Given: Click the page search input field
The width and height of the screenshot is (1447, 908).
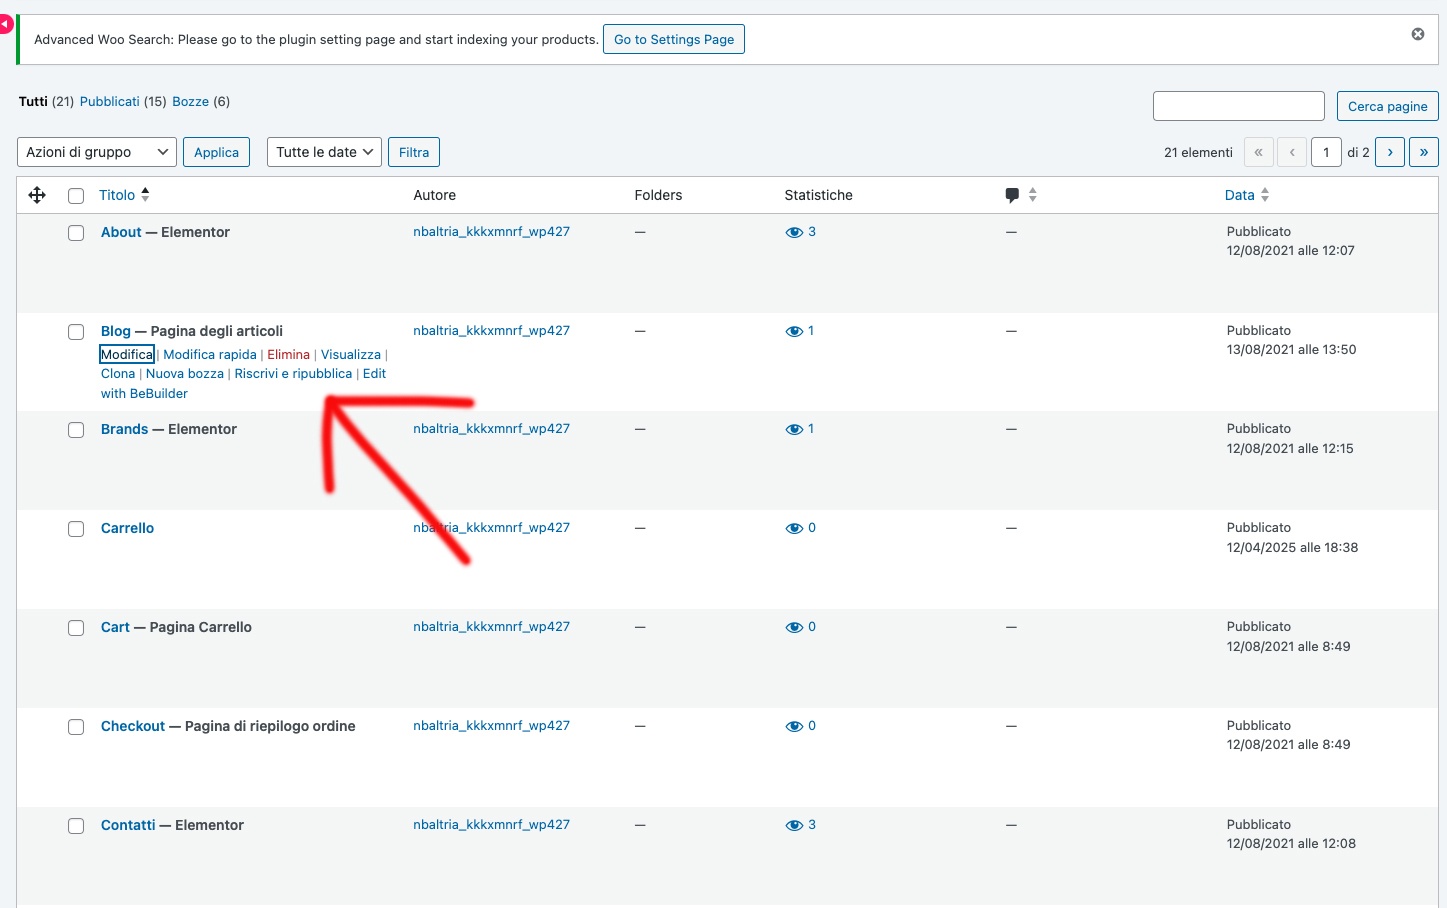Looking at the screenshot, I should pos(1238,106).
